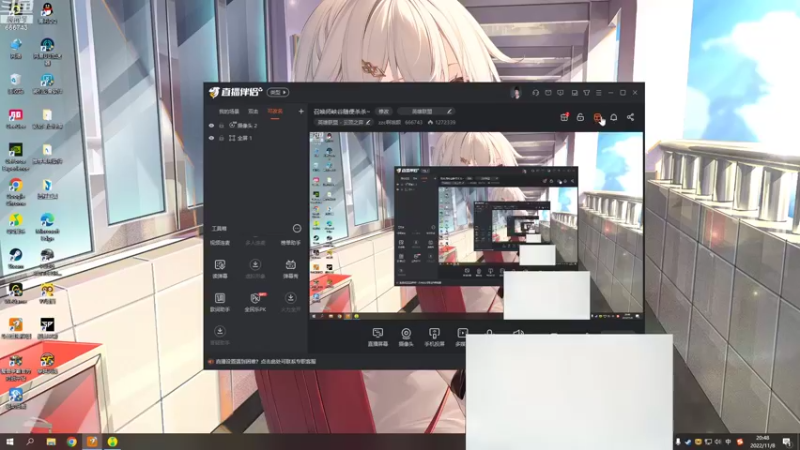Screen dimensions: 800x450
Task: Open the 读弹幕 tool
Action: 220,268
